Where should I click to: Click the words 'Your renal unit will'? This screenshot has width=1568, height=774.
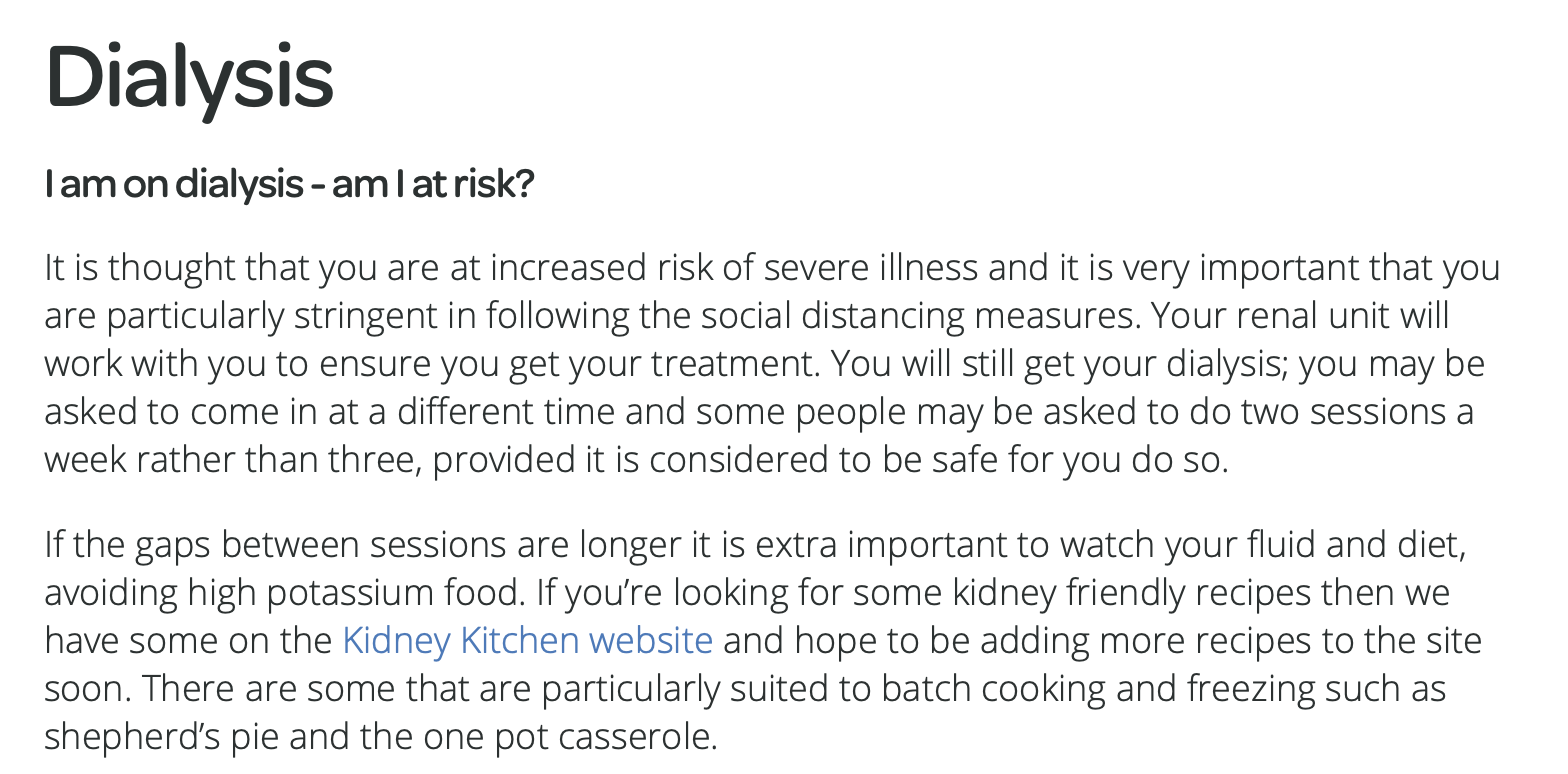click(x=1300, y=317)
